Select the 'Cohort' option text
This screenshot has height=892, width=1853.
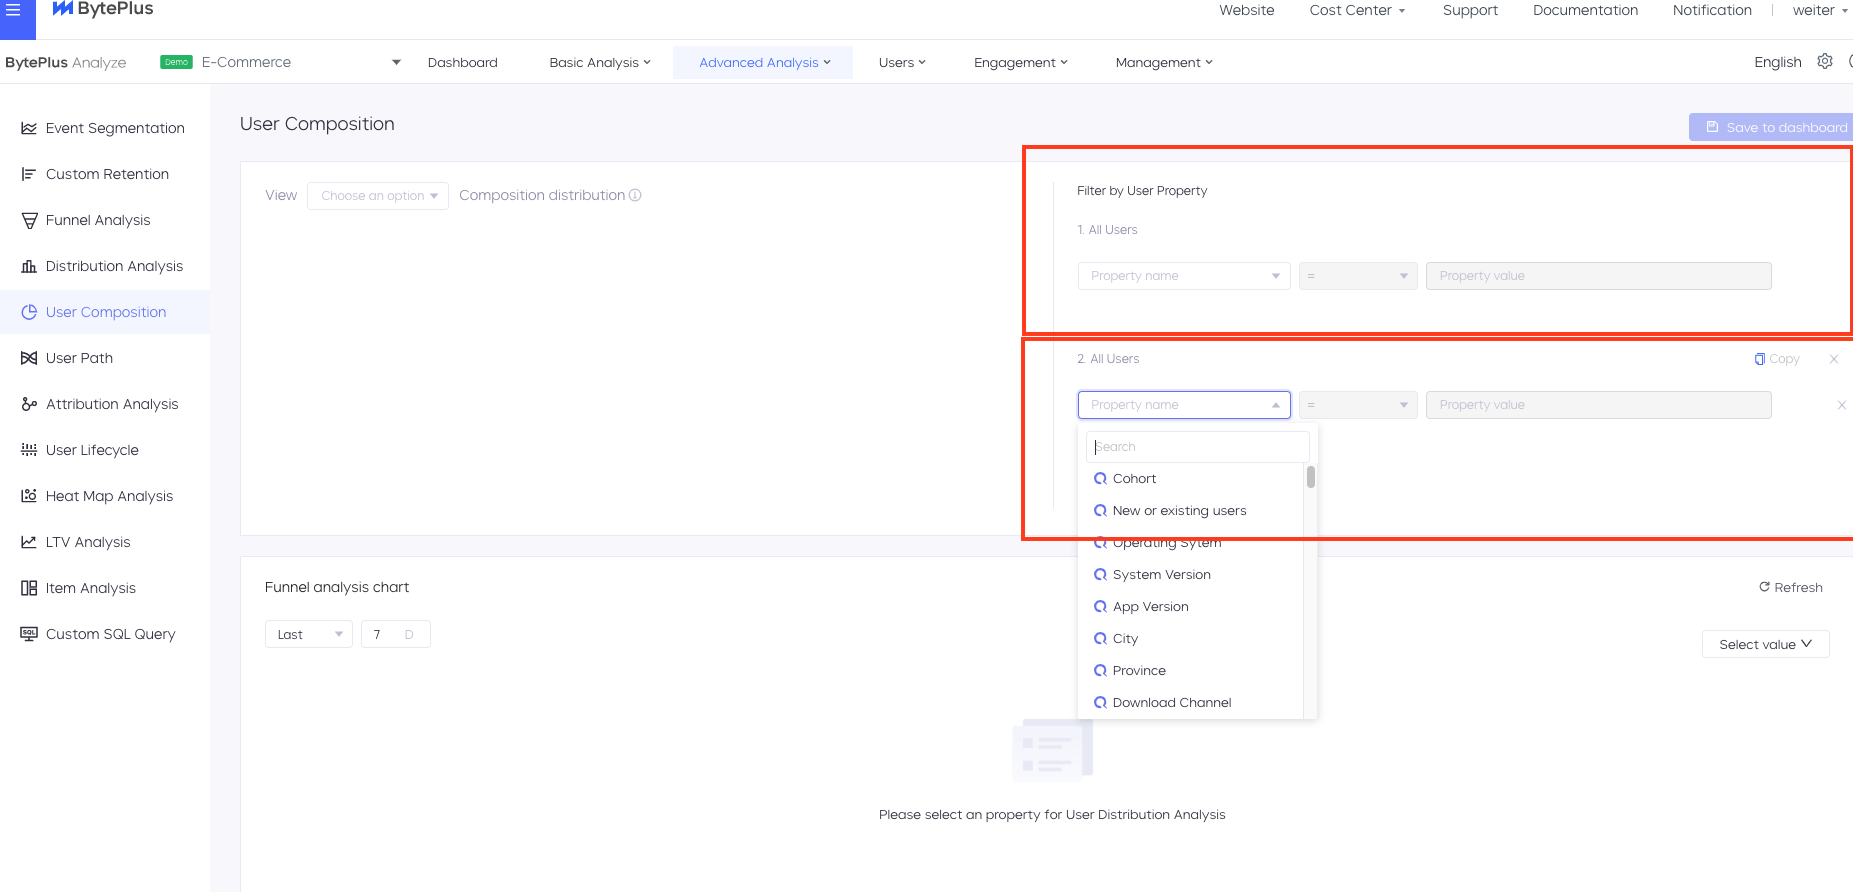1134,479
